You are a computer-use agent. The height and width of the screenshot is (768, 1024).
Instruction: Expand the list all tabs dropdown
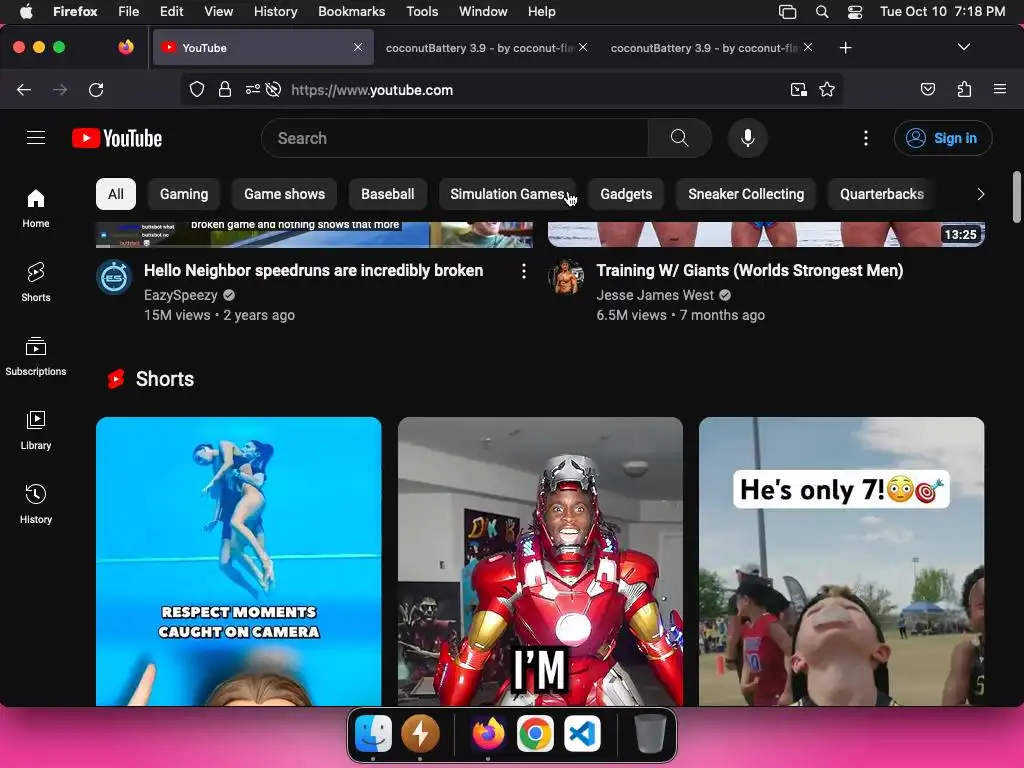963,47
